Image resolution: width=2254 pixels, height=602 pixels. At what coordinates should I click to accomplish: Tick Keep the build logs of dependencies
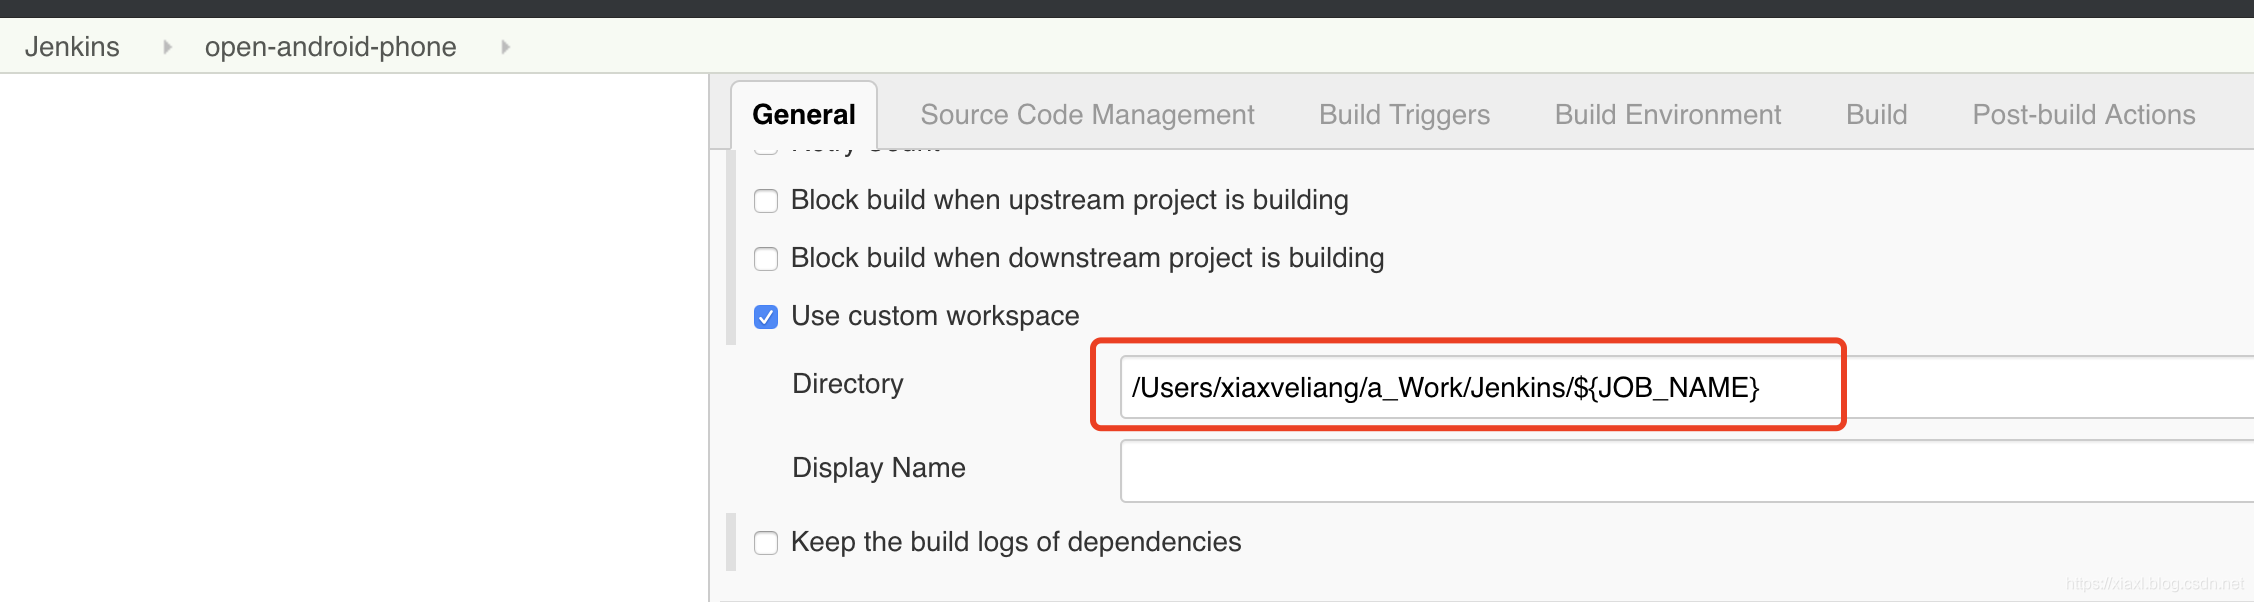pyautogui.click(x=766, y=543)
